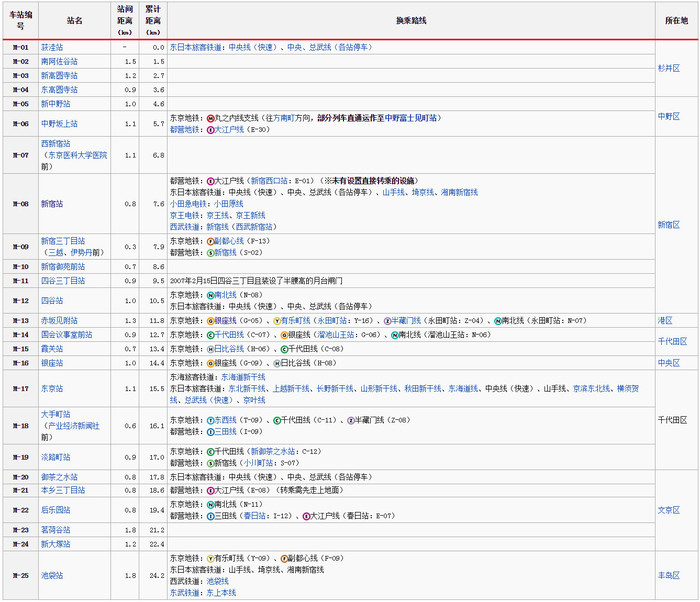Image resolution: width=700 pixels, height=602 pixels.
Task: Open the 杉并区 district link
Action: 668,69
